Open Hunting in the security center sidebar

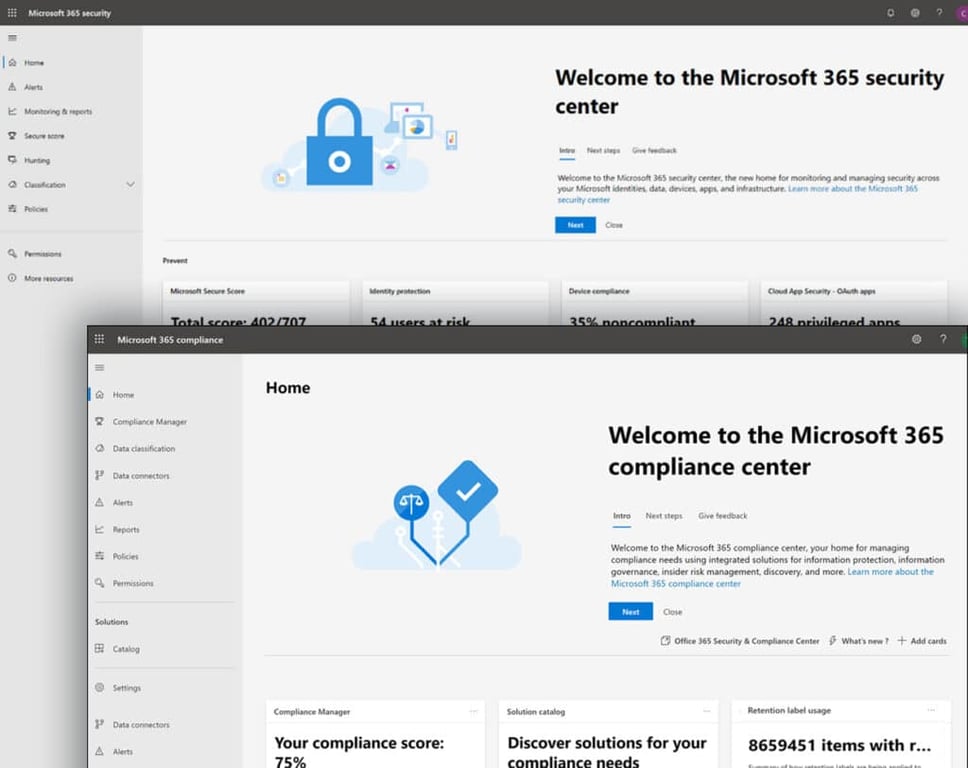pos(38,160)
